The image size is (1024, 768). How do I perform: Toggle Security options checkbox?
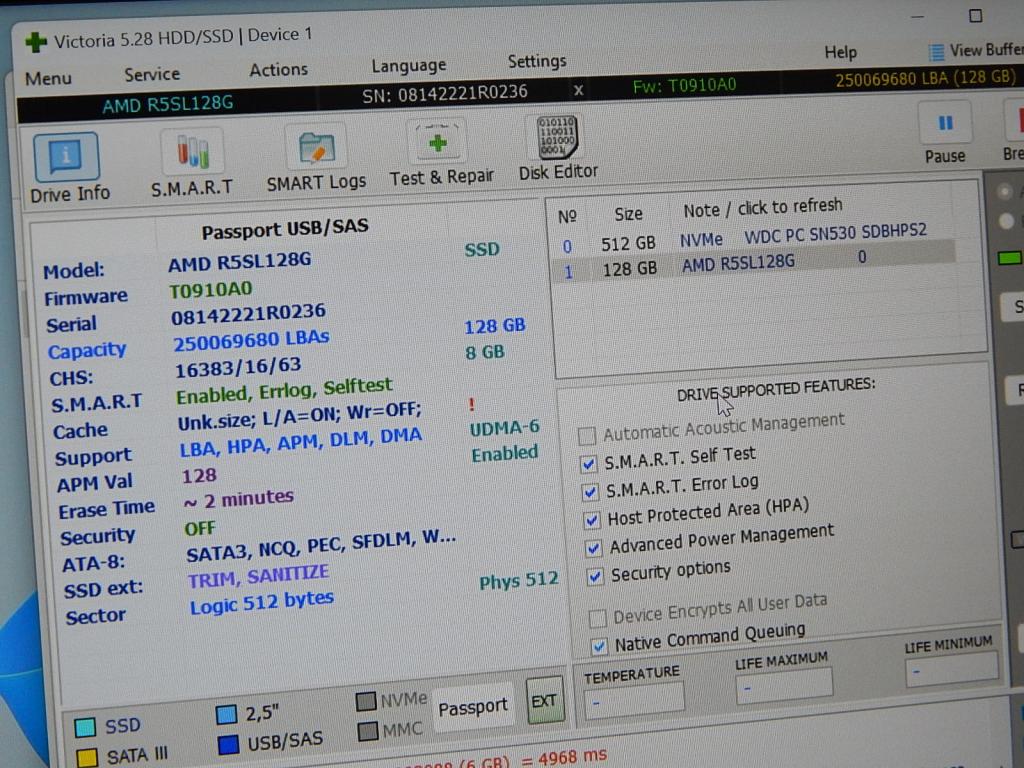[595, 577]
